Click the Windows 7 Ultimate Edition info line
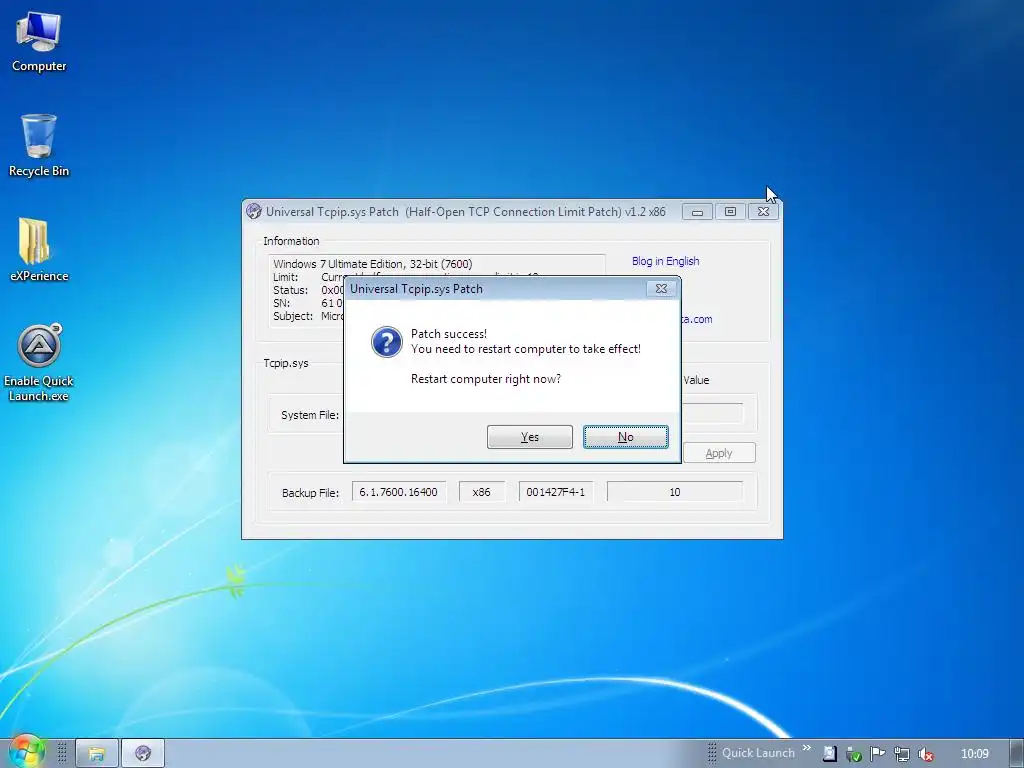The width and height of the screenshot is (1024, 768). pyautogui.click(x=372, y=264)
